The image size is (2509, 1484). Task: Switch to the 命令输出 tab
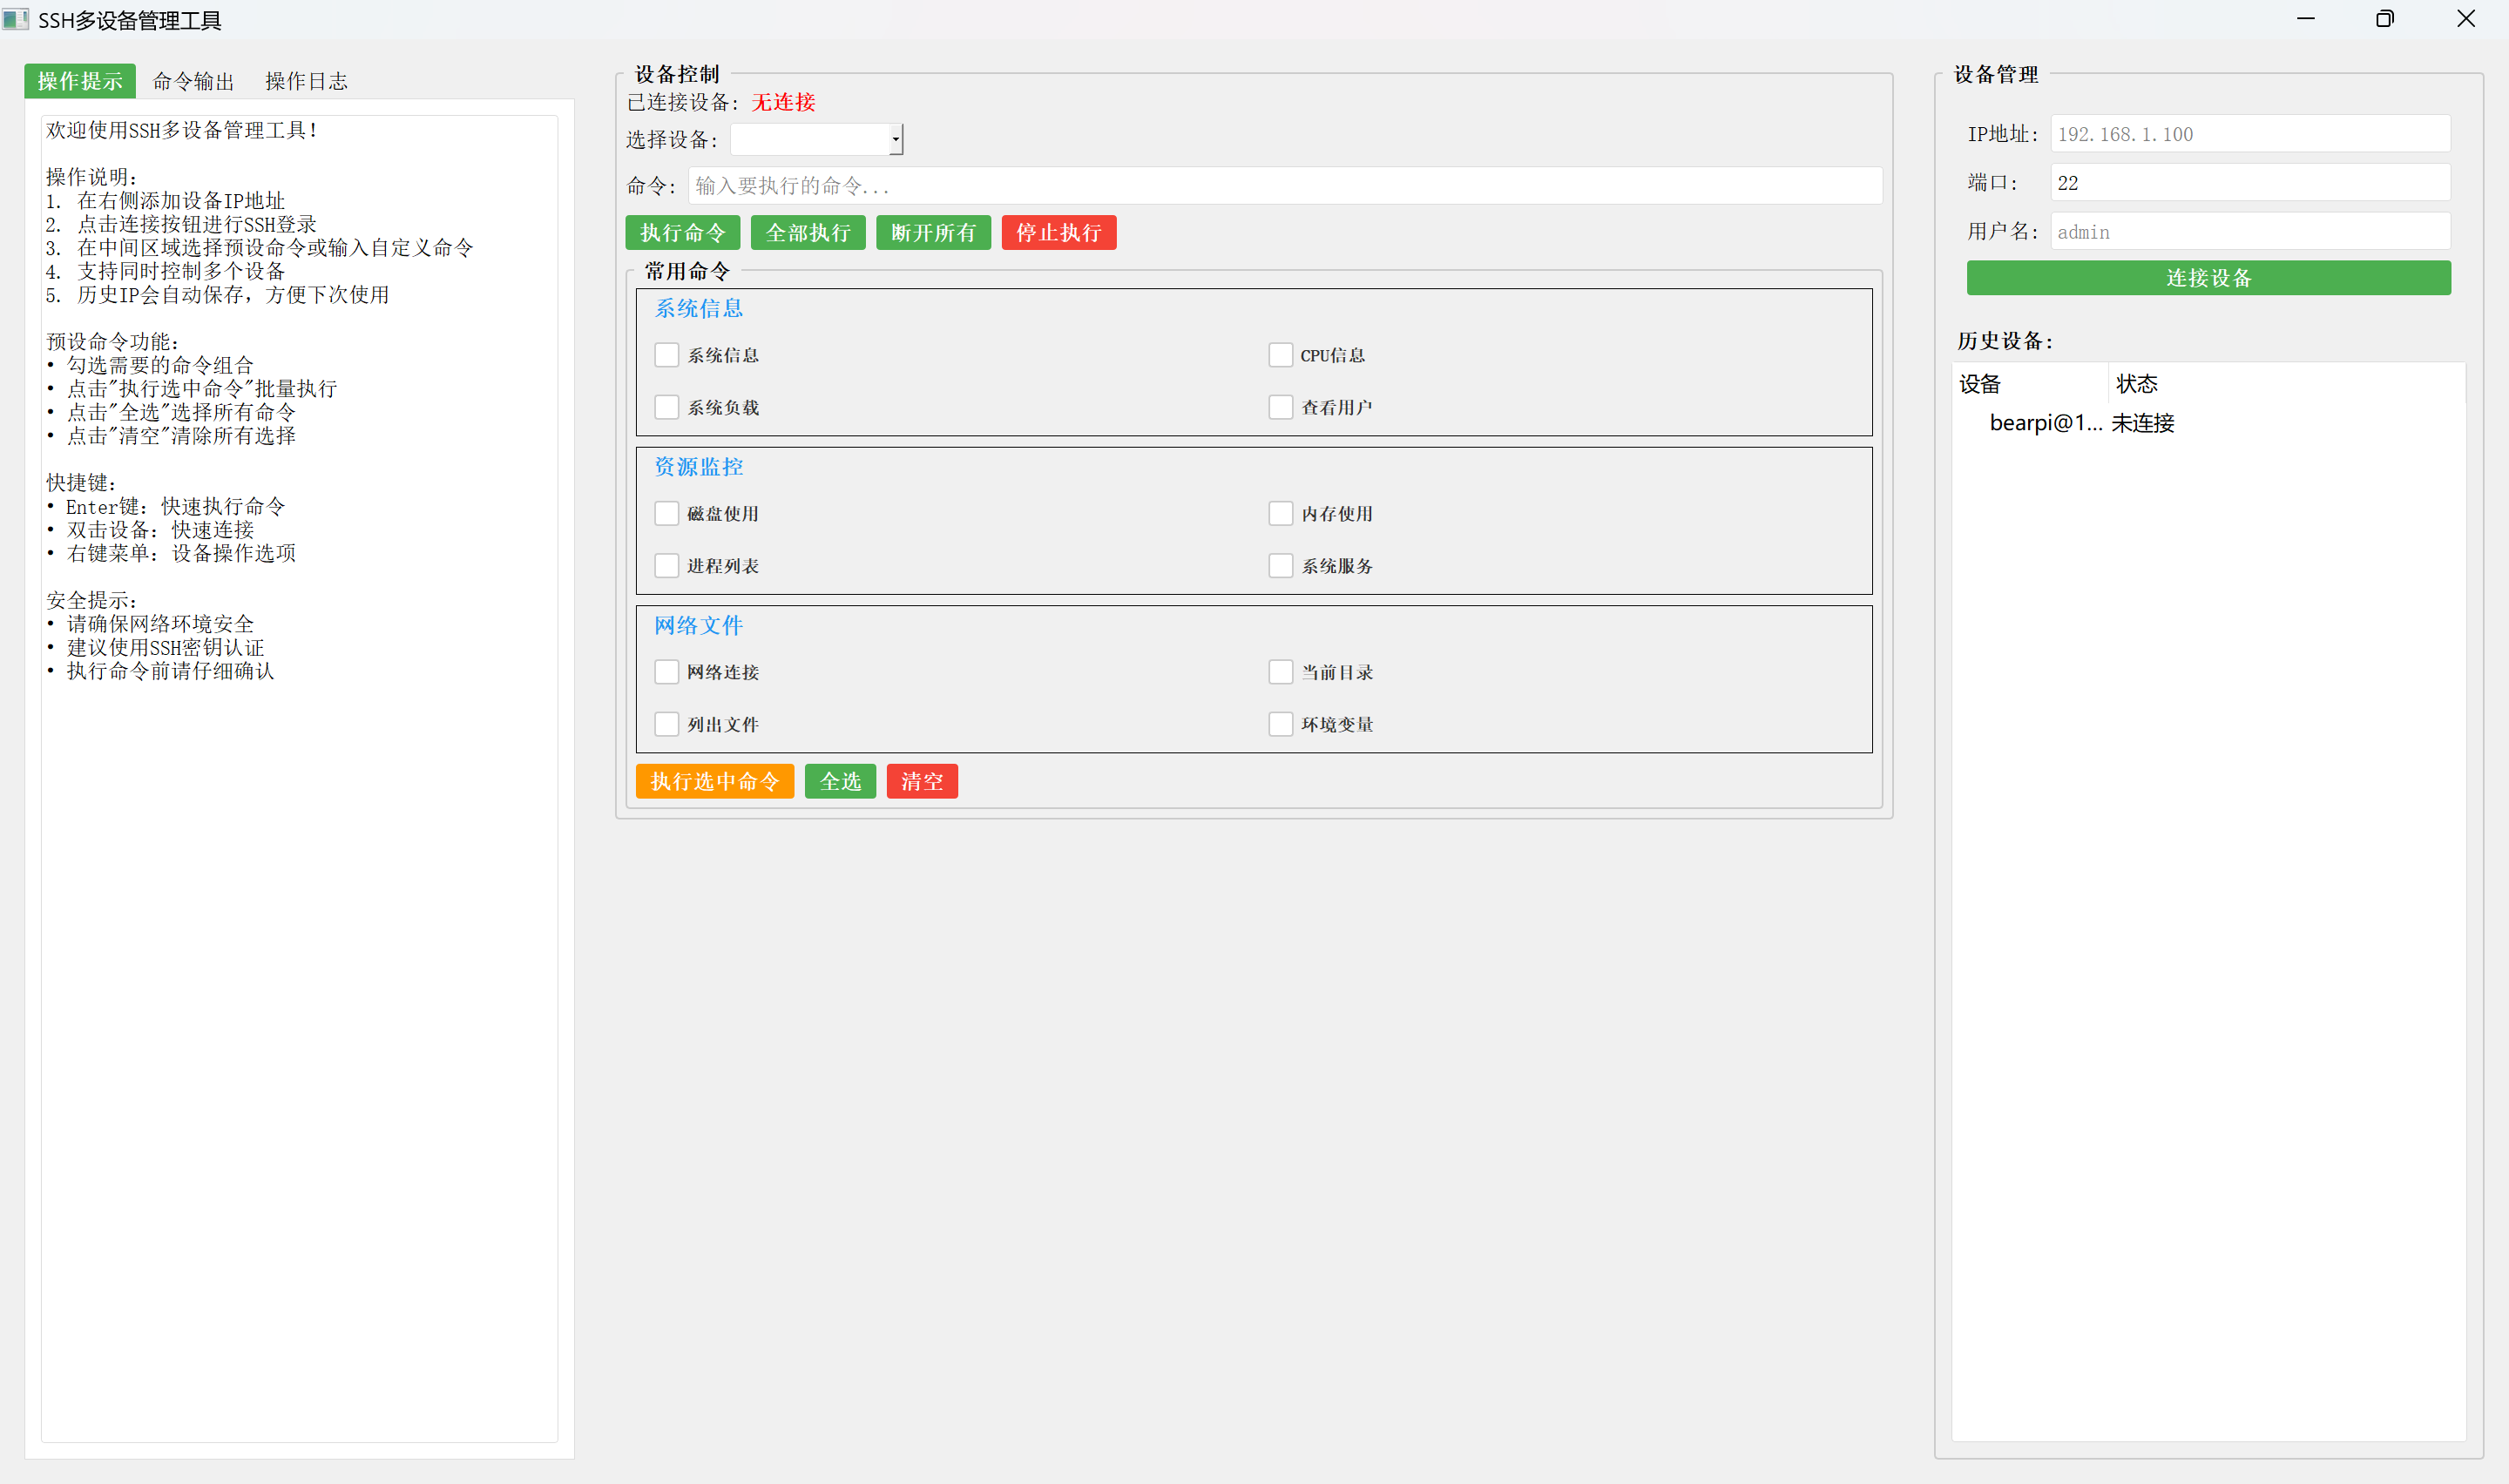[x=193, y=81]
